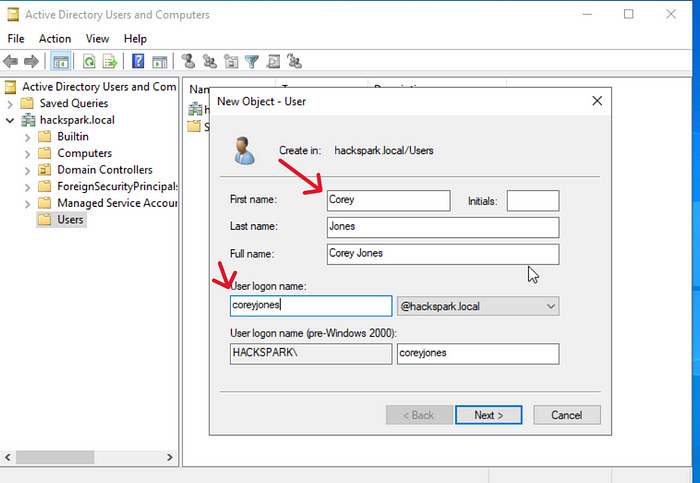Screen dimensions: 700x483
Task: Click the Export List toolbar icon
Action: pyautogui.click(x=110, y=61)
